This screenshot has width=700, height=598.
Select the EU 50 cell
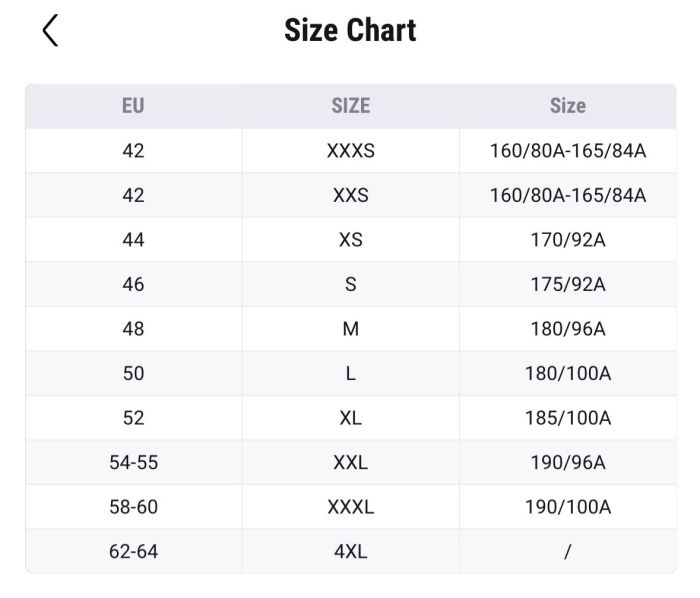click(x=133, y=373)
